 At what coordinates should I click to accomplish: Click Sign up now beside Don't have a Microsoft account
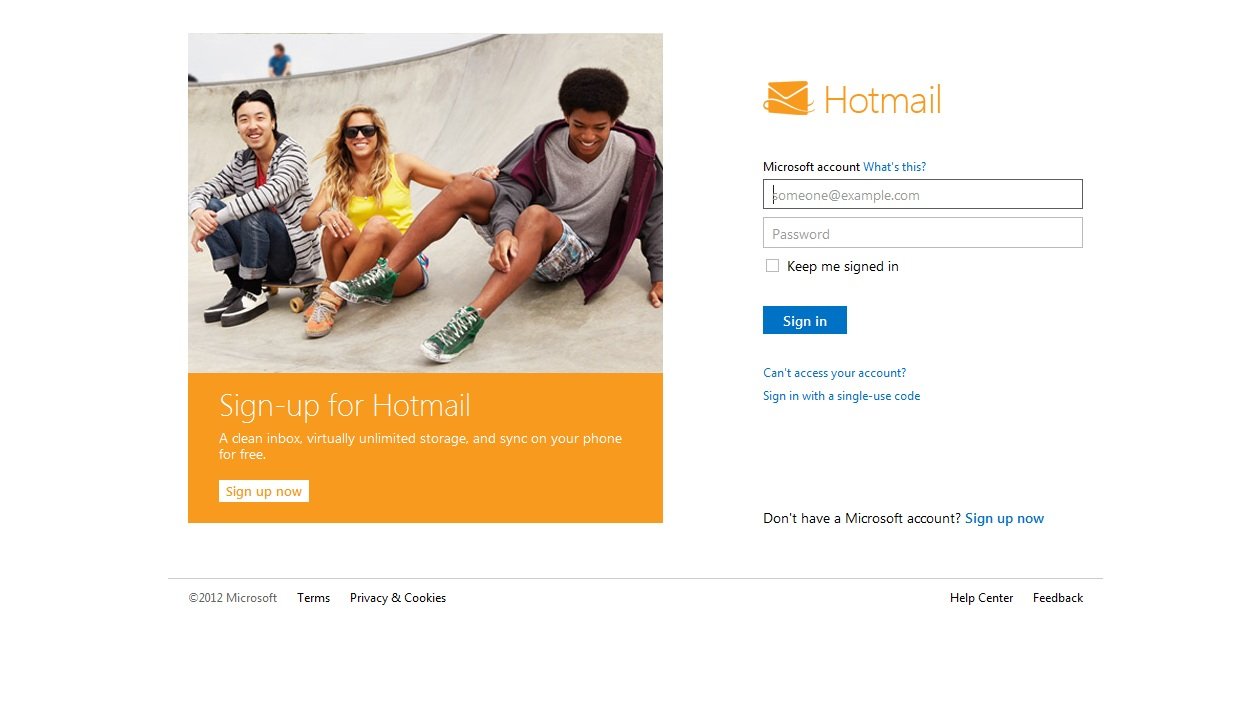pos(1004,518)
